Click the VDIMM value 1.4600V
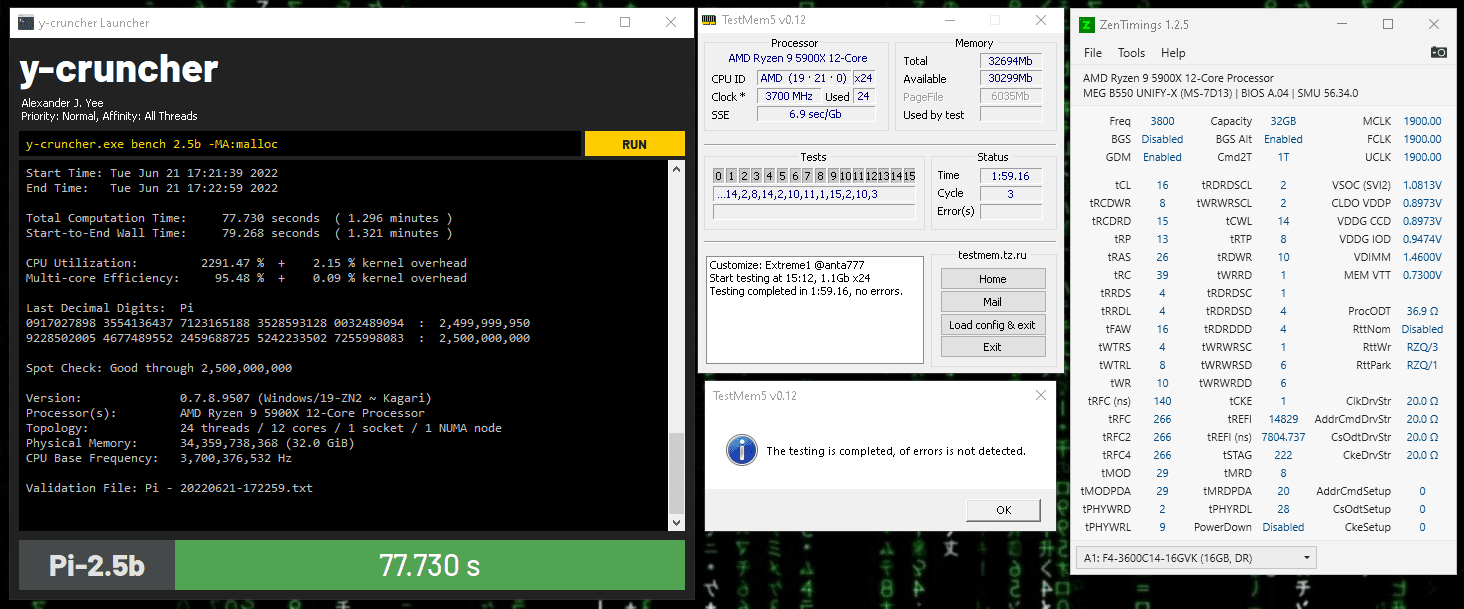This screenshot has height=609, width=1464. tap(1421, 257)
